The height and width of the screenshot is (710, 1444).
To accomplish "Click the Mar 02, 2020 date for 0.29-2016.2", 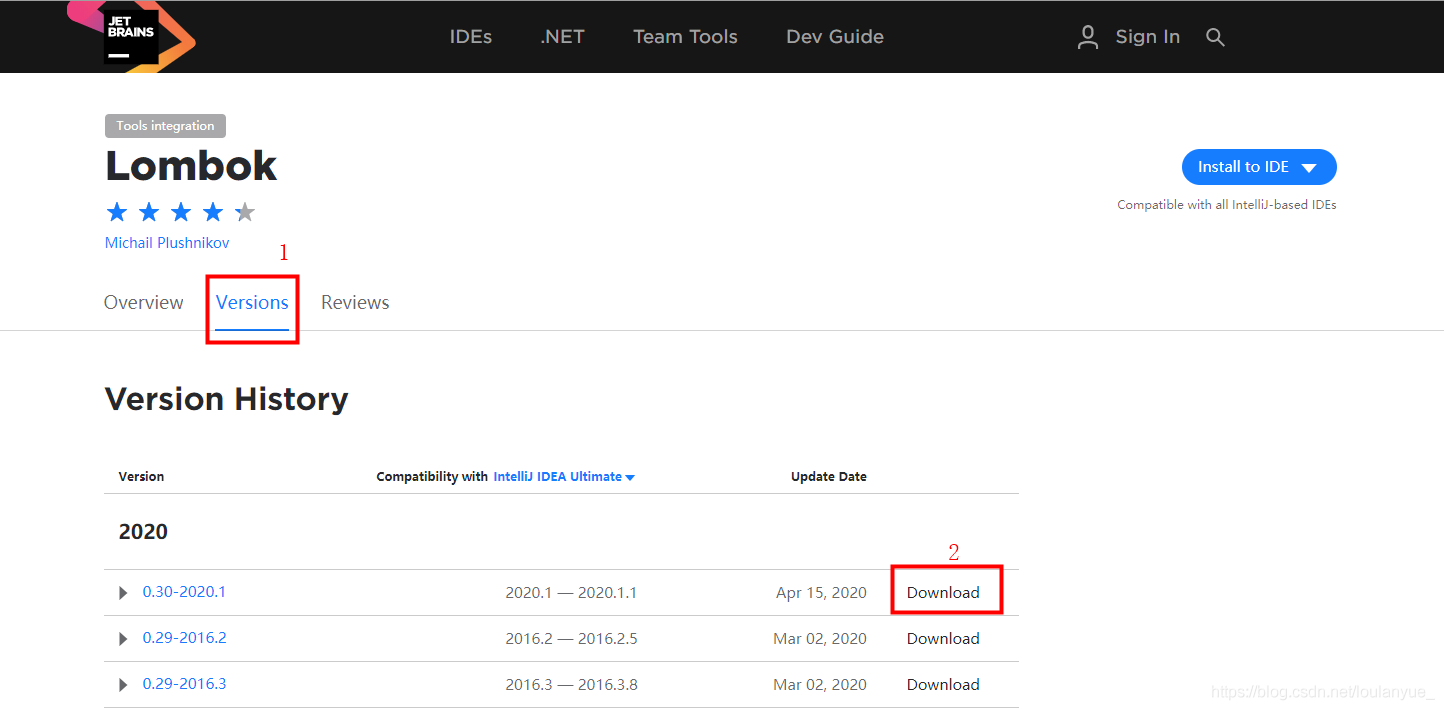I will (820, 639).
